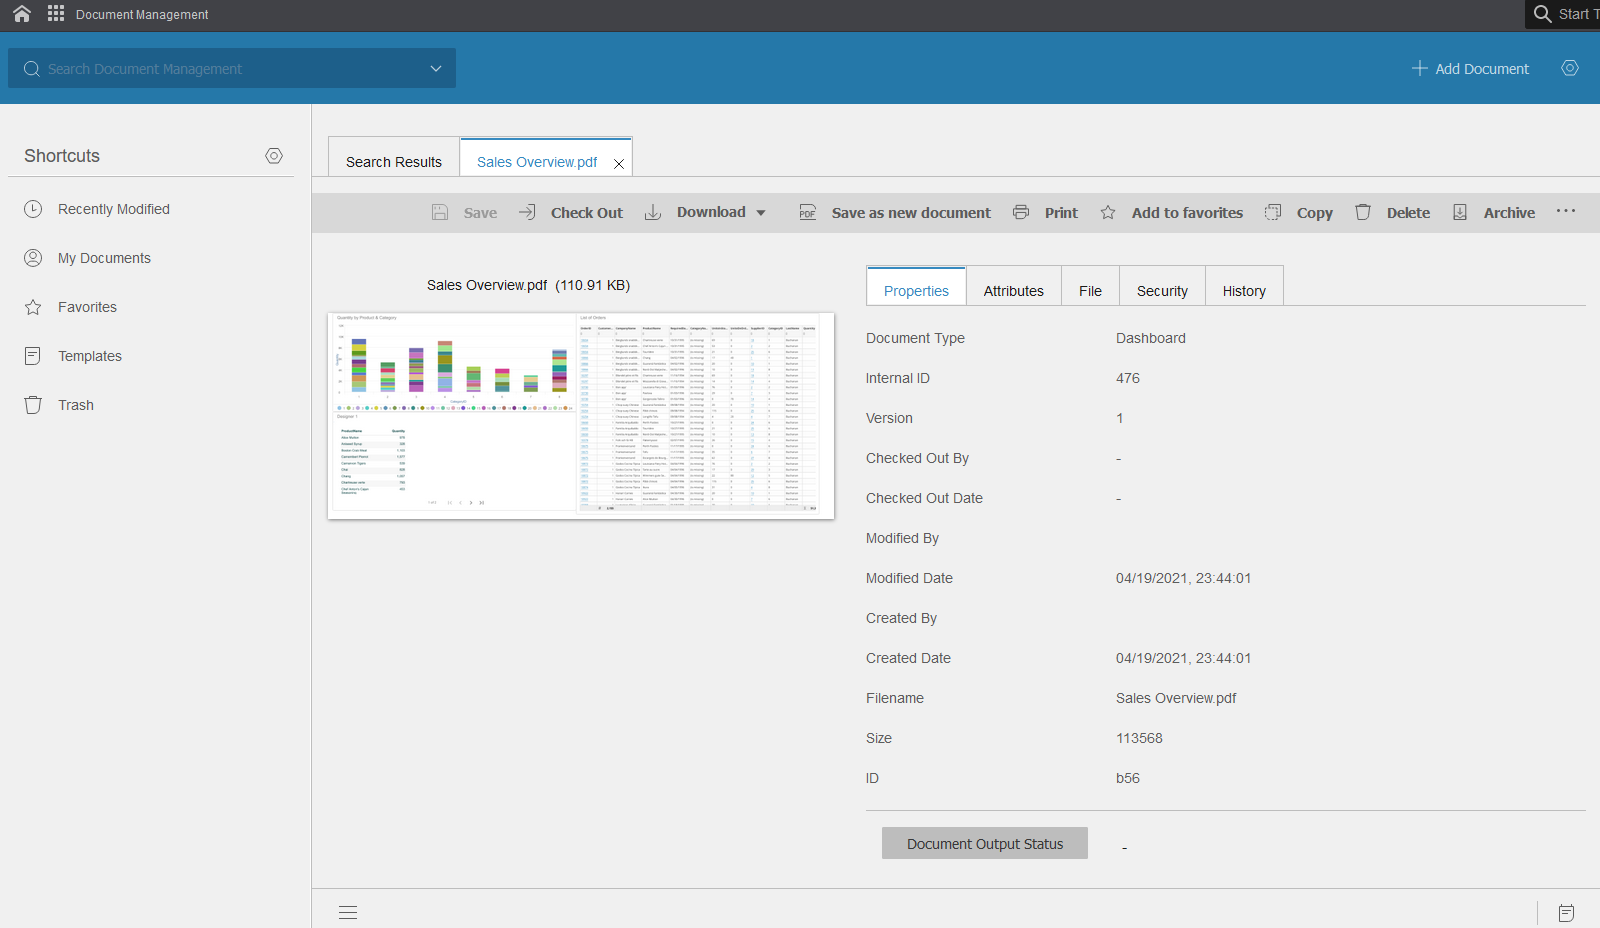Screen dimensions: 1600x928
Task: Switch to the Attributes tab
Action: pos(1013,291)
